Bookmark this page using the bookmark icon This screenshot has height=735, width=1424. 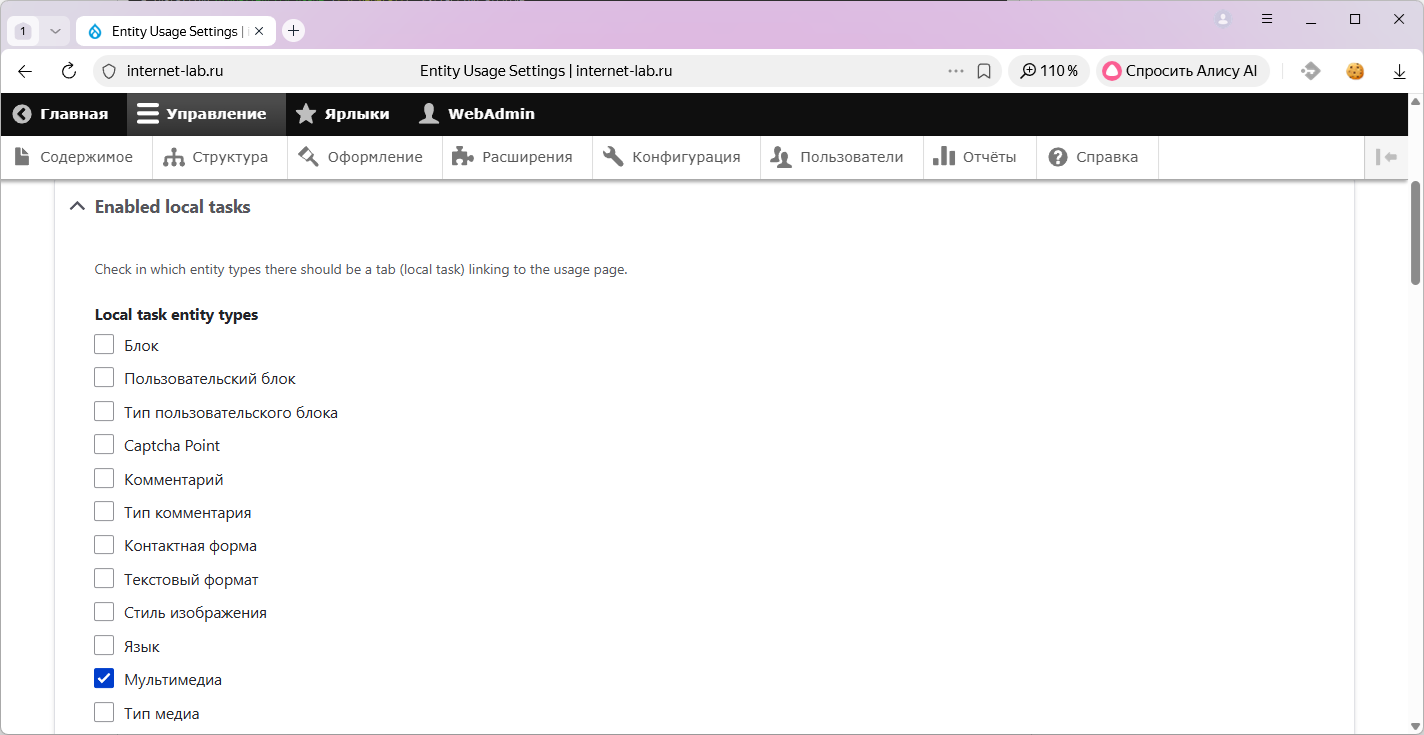[x=984, y=71]
